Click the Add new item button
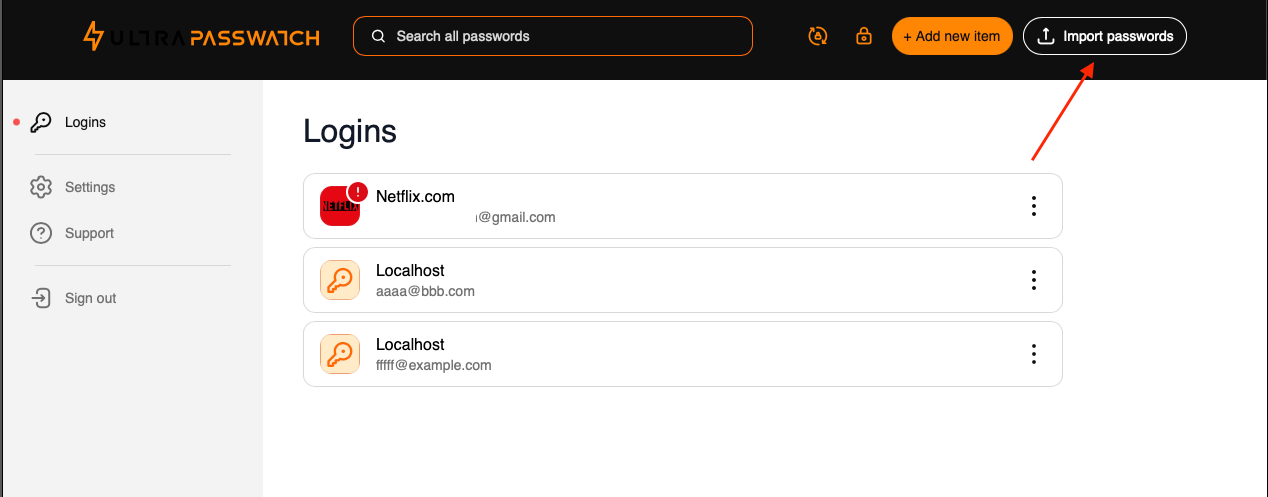Image resolution: width=1268 pixels, height=497 pixels. [952, 36]
